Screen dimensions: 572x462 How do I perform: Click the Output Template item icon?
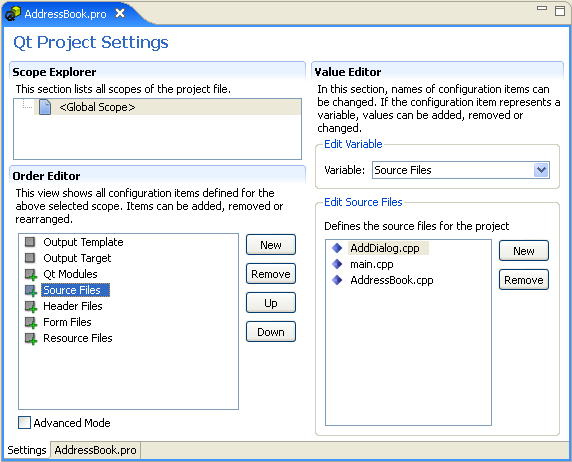pyautogui.click(x=30, y=242)
